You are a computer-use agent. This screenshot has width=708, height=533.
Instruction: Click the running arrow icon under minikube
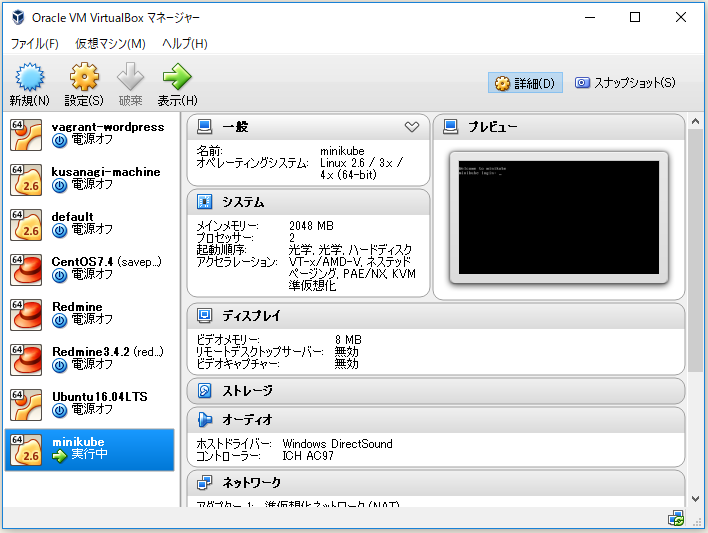(x=59, y=456)
